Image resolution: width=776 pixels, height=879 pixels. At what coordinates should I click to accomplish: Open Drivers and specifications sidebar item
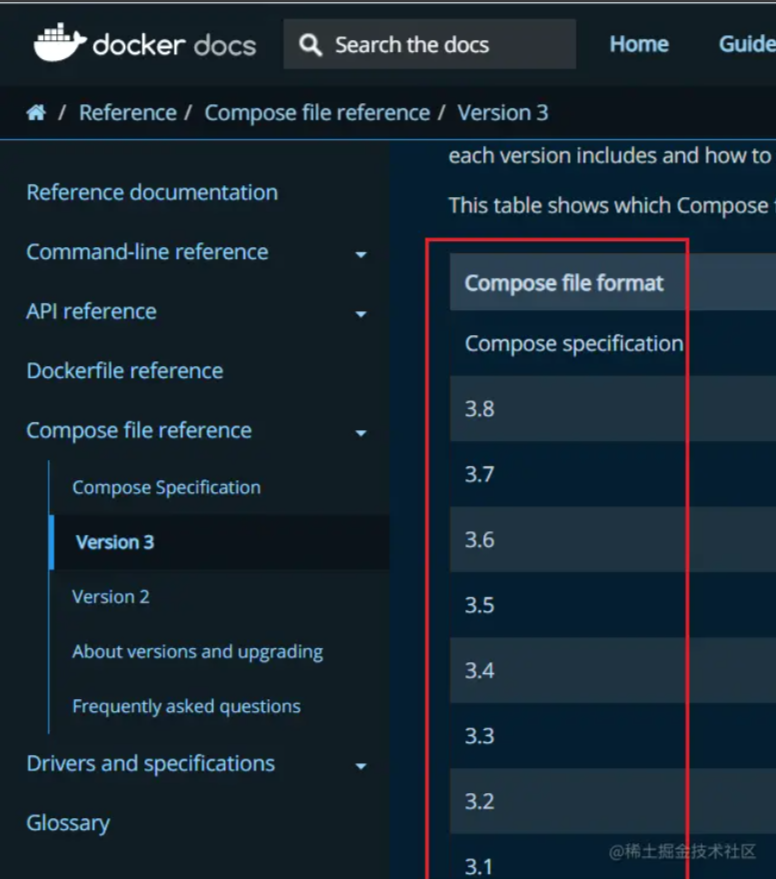[x=151, y=764]
